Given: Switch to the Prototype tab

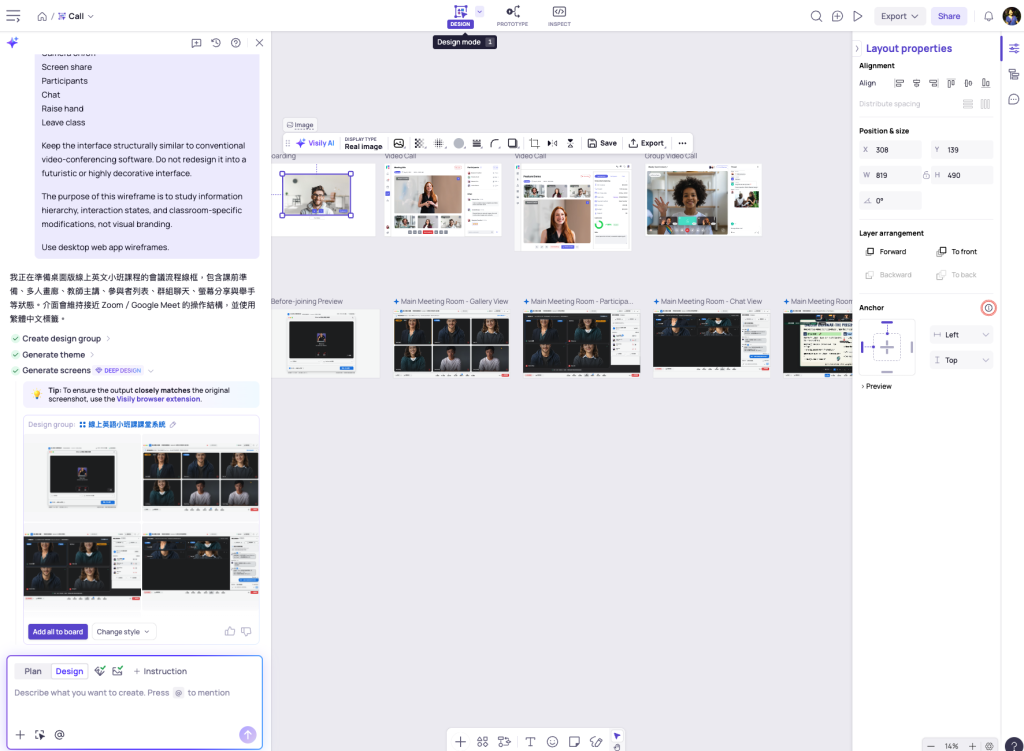Looking at the screenshot, I should point(513,16).
